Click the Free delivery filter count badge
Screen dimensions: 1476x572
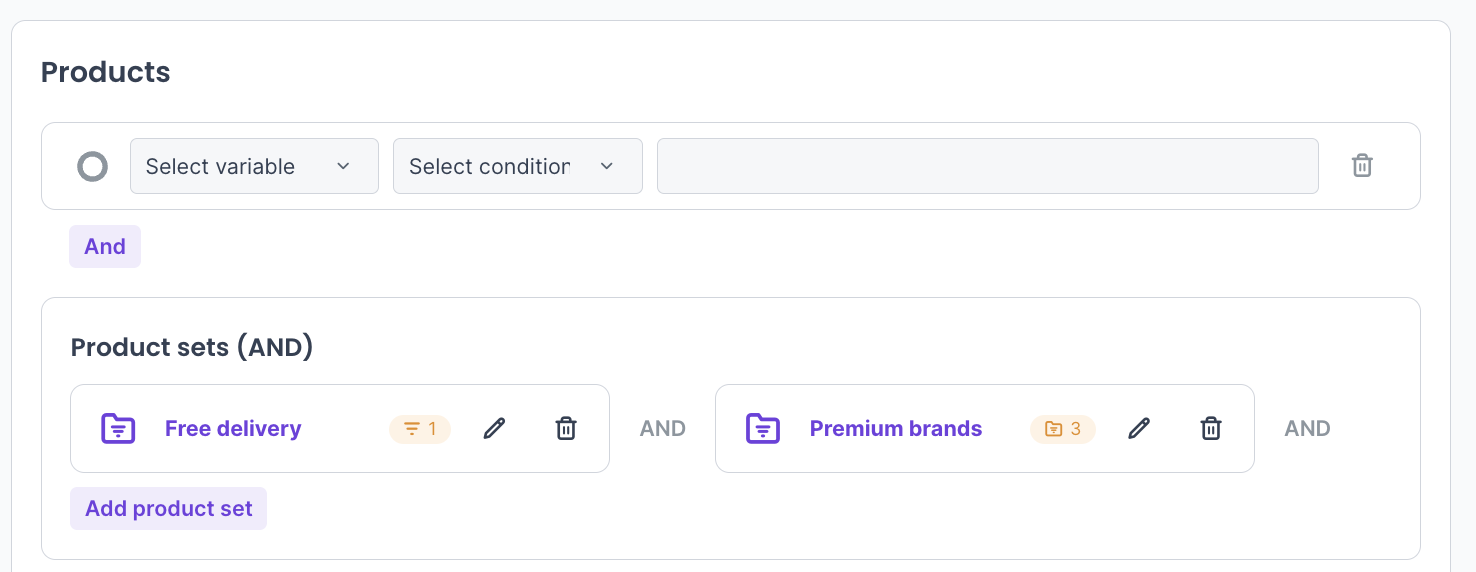pyautogui.click(x=420, y=429)
